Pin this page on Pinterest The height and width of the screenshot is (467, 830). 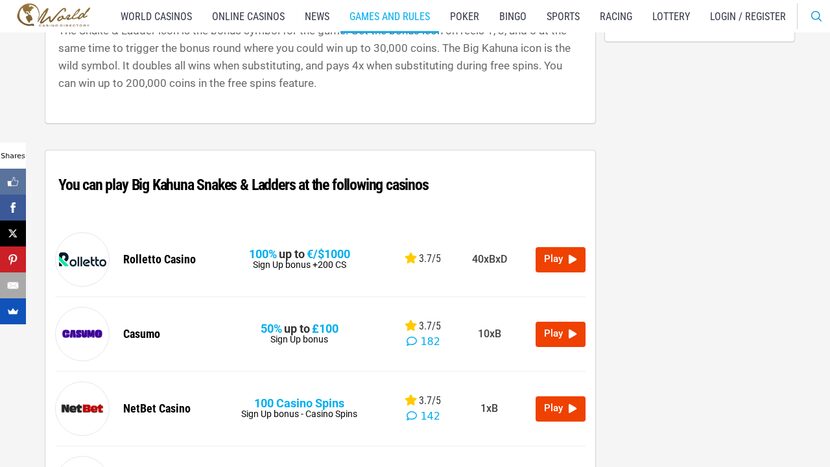[13, 260]
